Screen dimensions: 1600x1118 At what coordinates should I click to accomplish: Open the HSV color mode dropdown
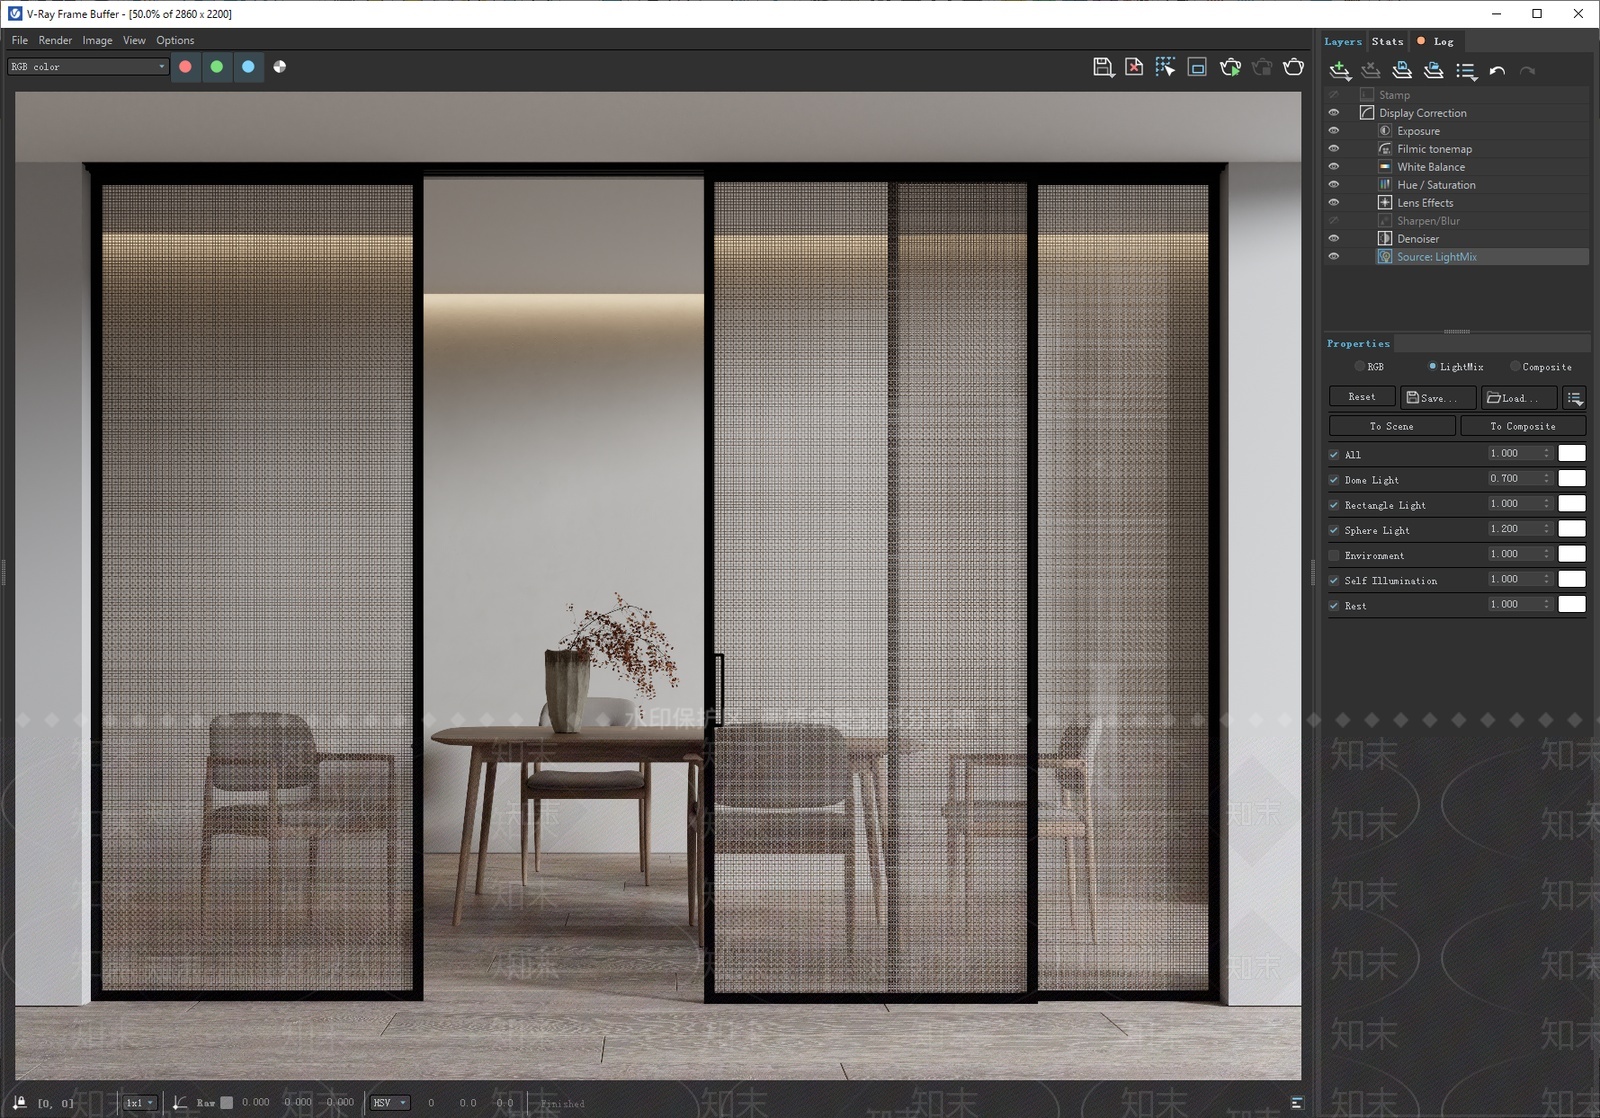click(x=390, y=1103)
